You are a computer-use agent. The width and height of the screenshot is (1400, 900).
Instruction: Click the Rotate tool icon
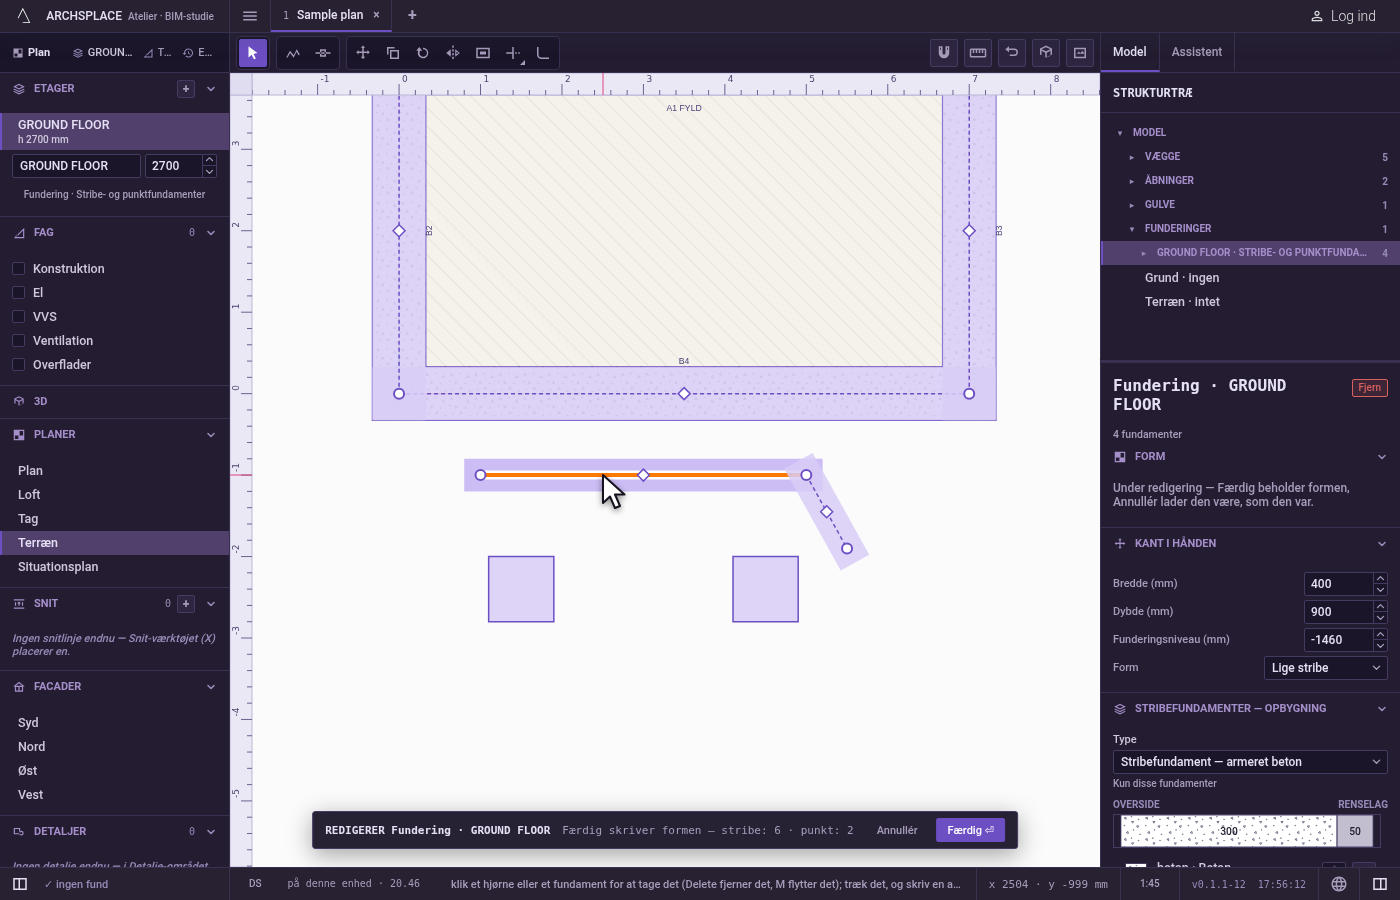coord(423,53)
